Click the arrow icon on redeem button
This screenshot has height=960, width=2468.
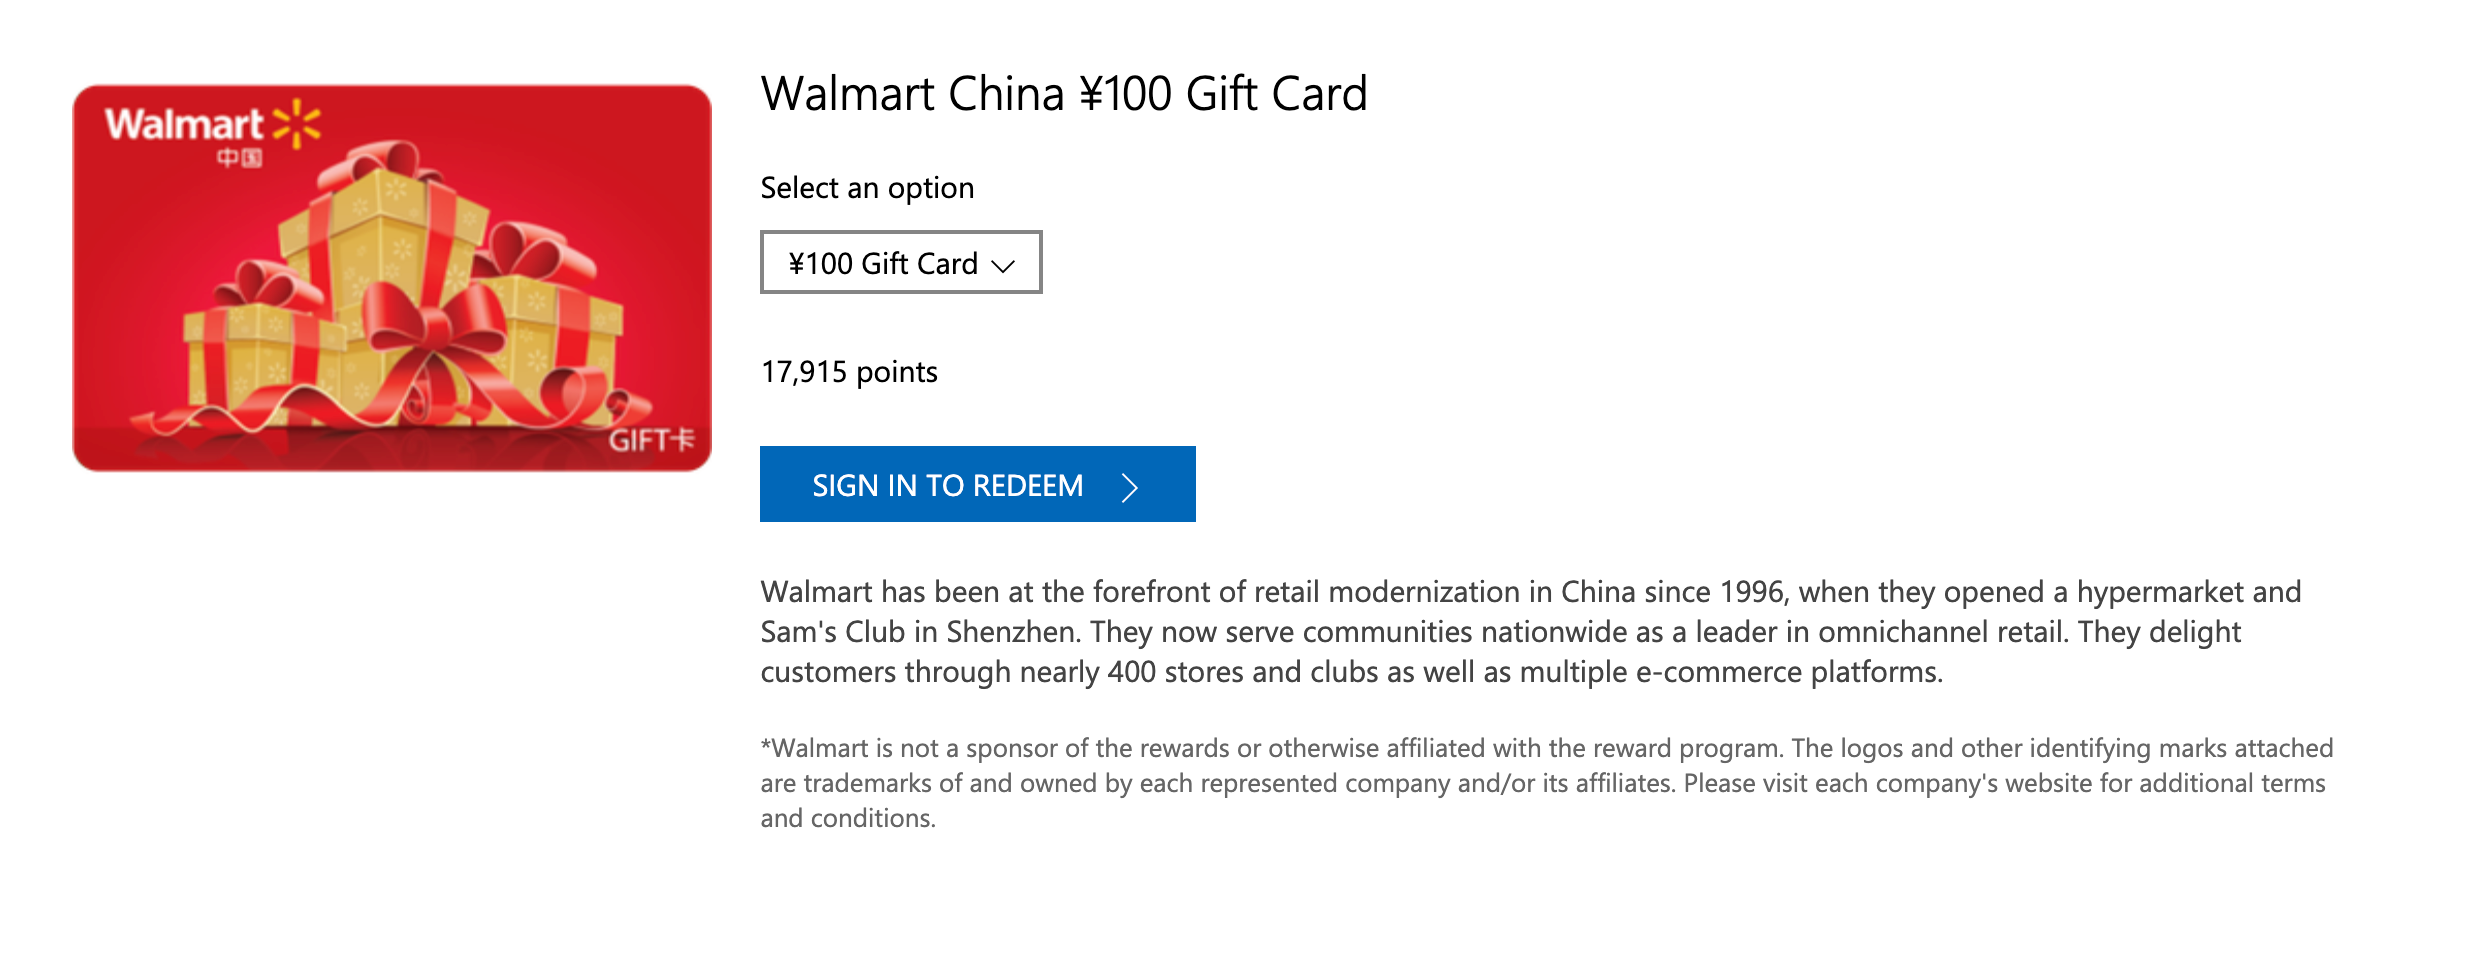[1130, 487]
